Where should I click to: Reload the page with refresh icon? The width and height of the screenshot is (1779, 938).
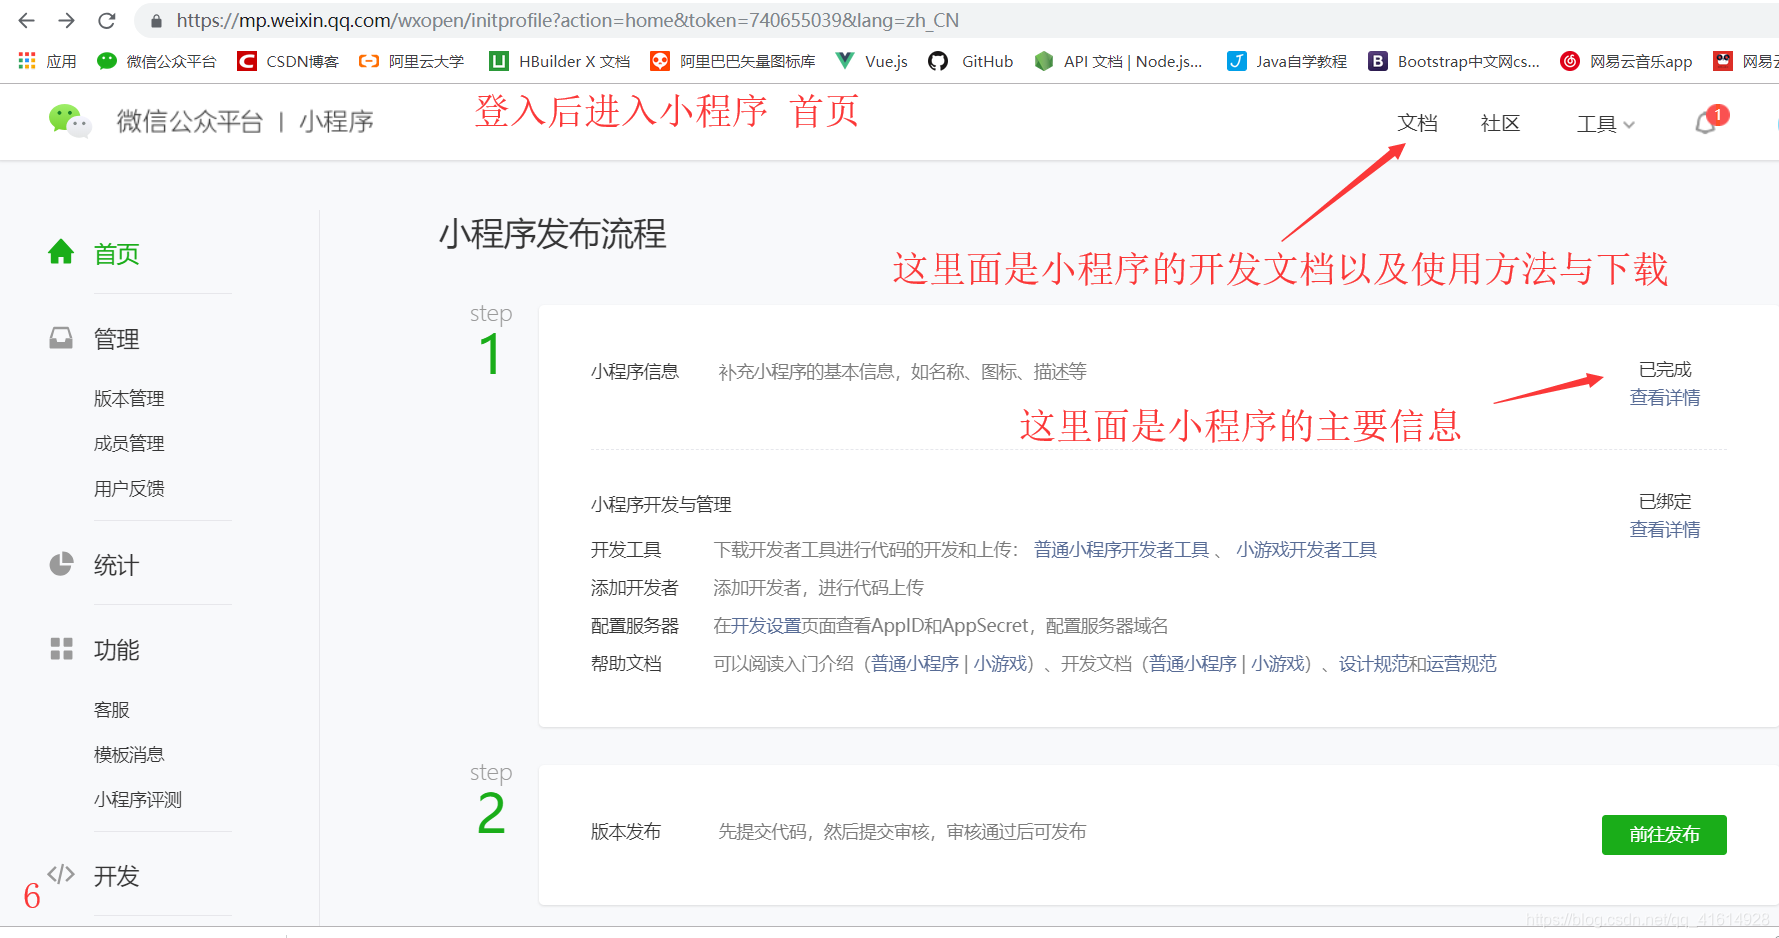click(107, 20)
